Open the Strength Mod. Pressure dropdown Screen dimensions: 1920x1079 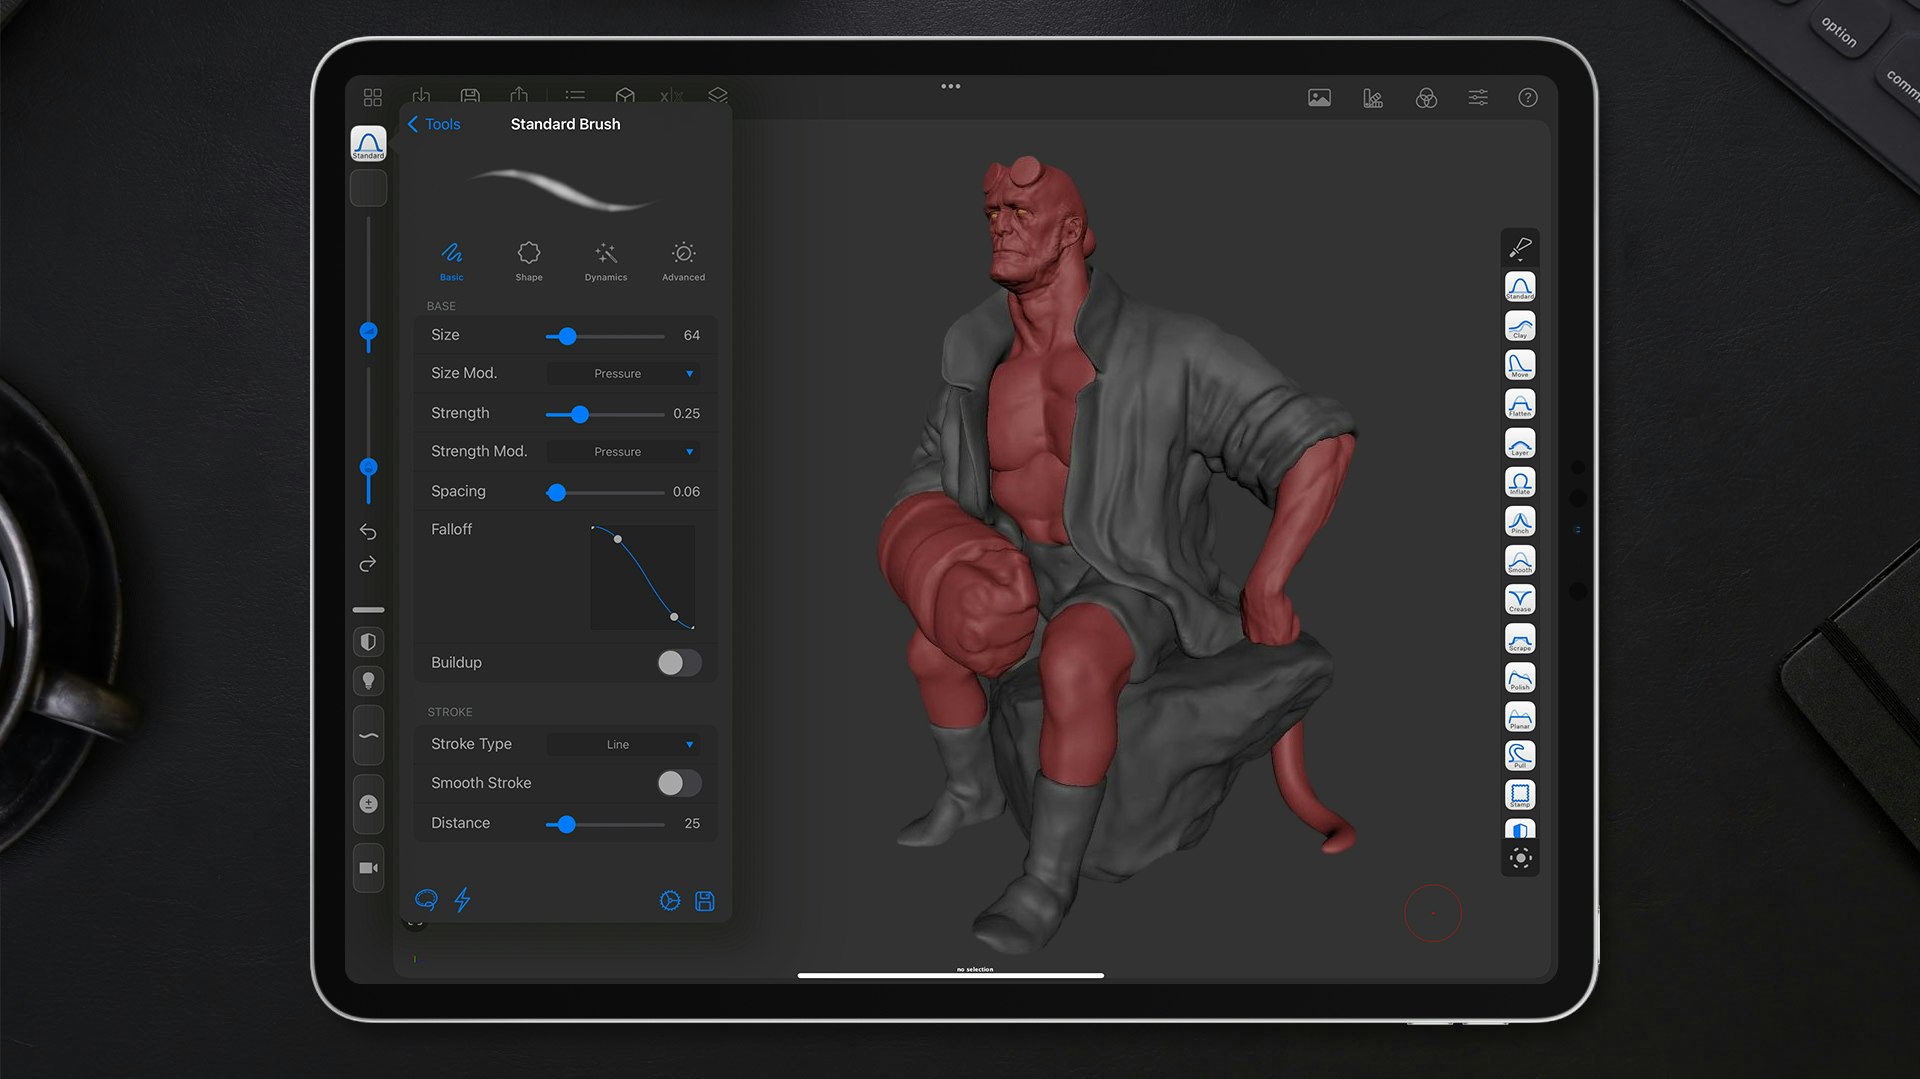(624, 452)
